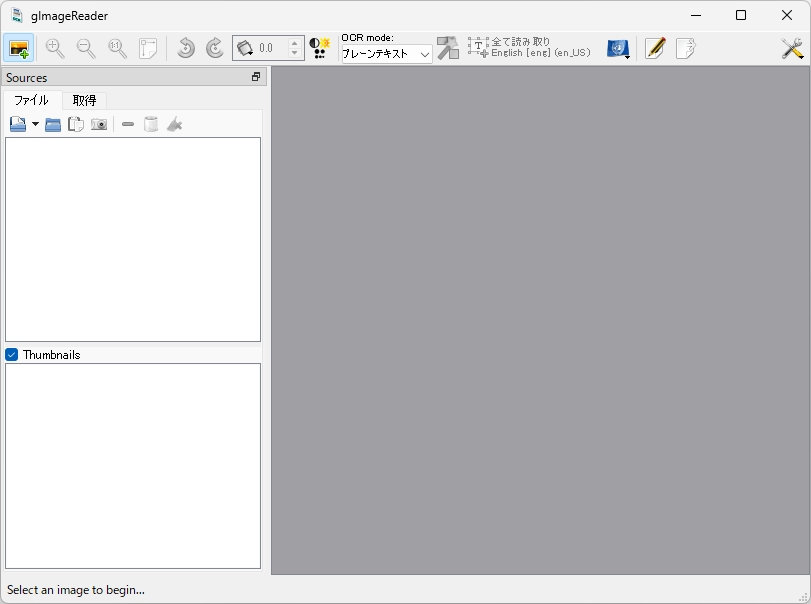Click the add images open icon

18,125
